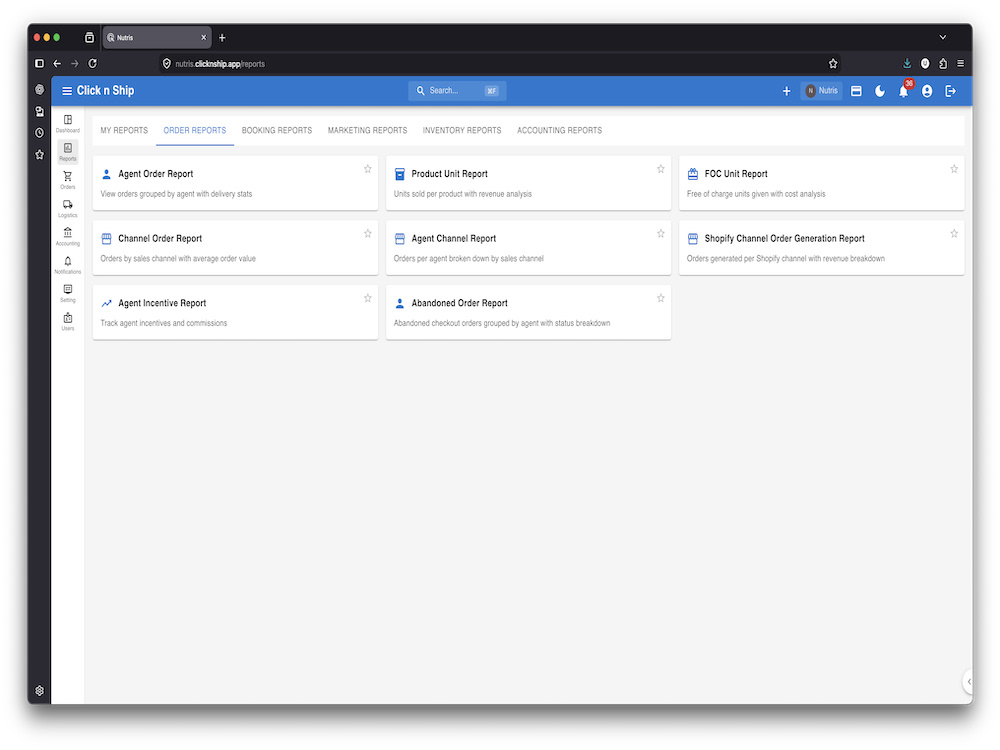Expand the browser tab list dropdown
The image size is (1000, 750).
coord(943,37)
